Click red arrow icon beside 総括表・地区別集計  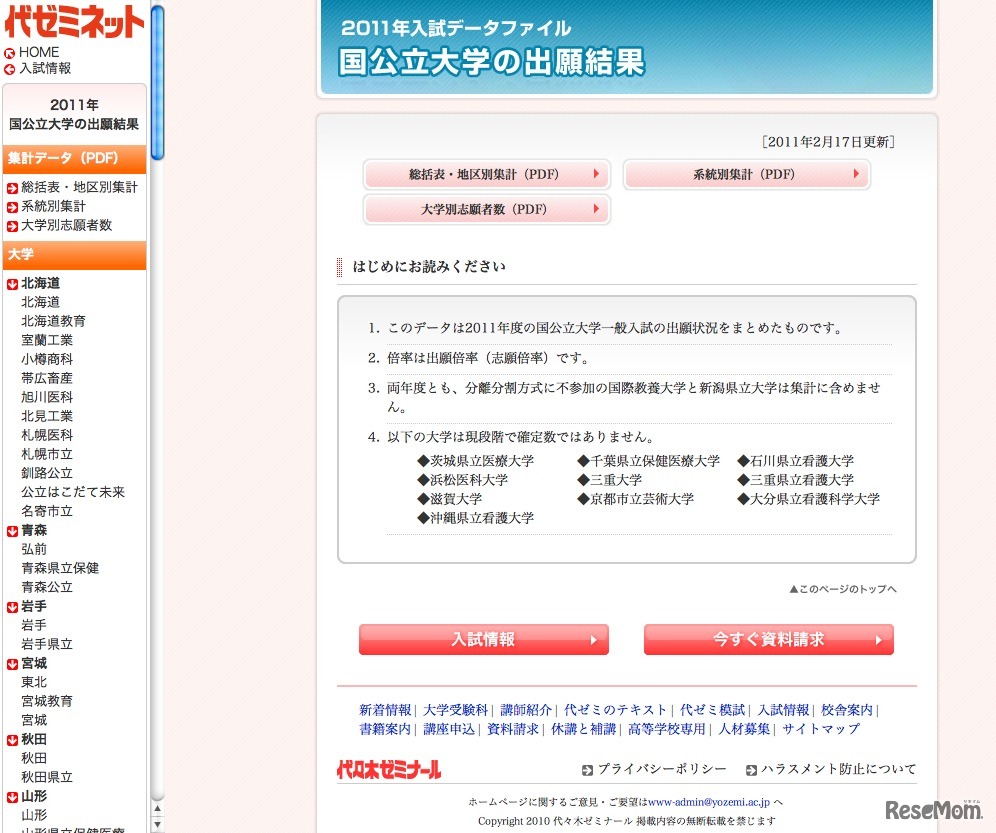click(12, 188)
